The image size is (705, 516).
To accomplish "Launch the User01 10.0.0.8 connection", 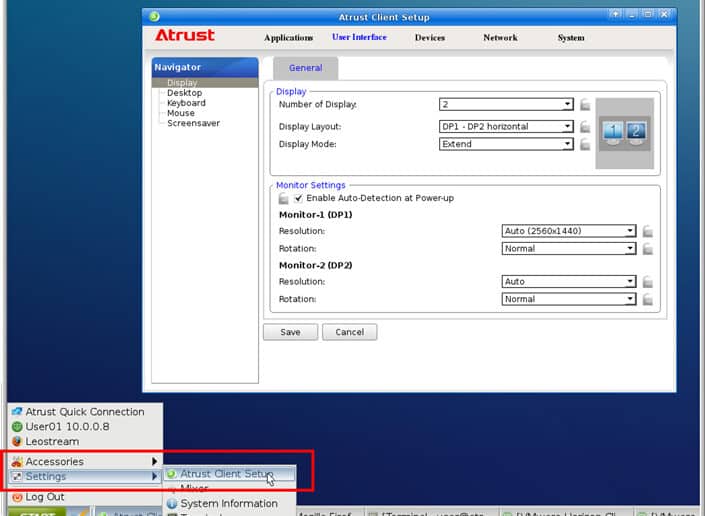I will (x=85, y=427).
